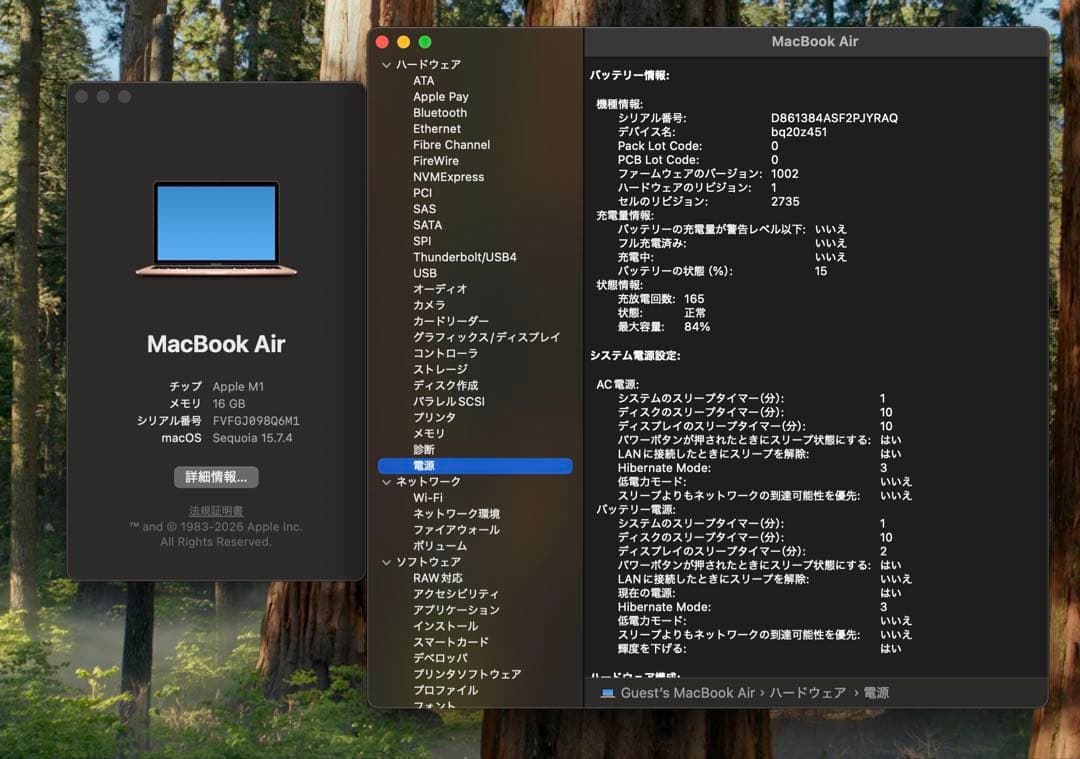Screen dimensions: 1080x759
Task: Select Apple Pay in the sidebar
Action: (x=441, y=96)
